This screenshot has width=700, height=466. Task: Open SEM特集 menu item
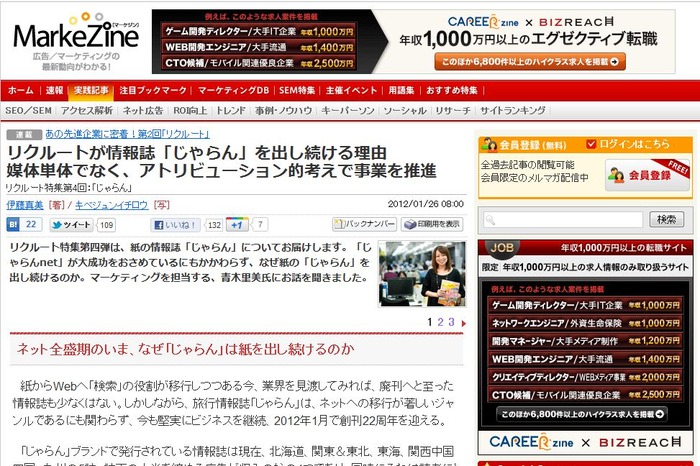[297, 90]
